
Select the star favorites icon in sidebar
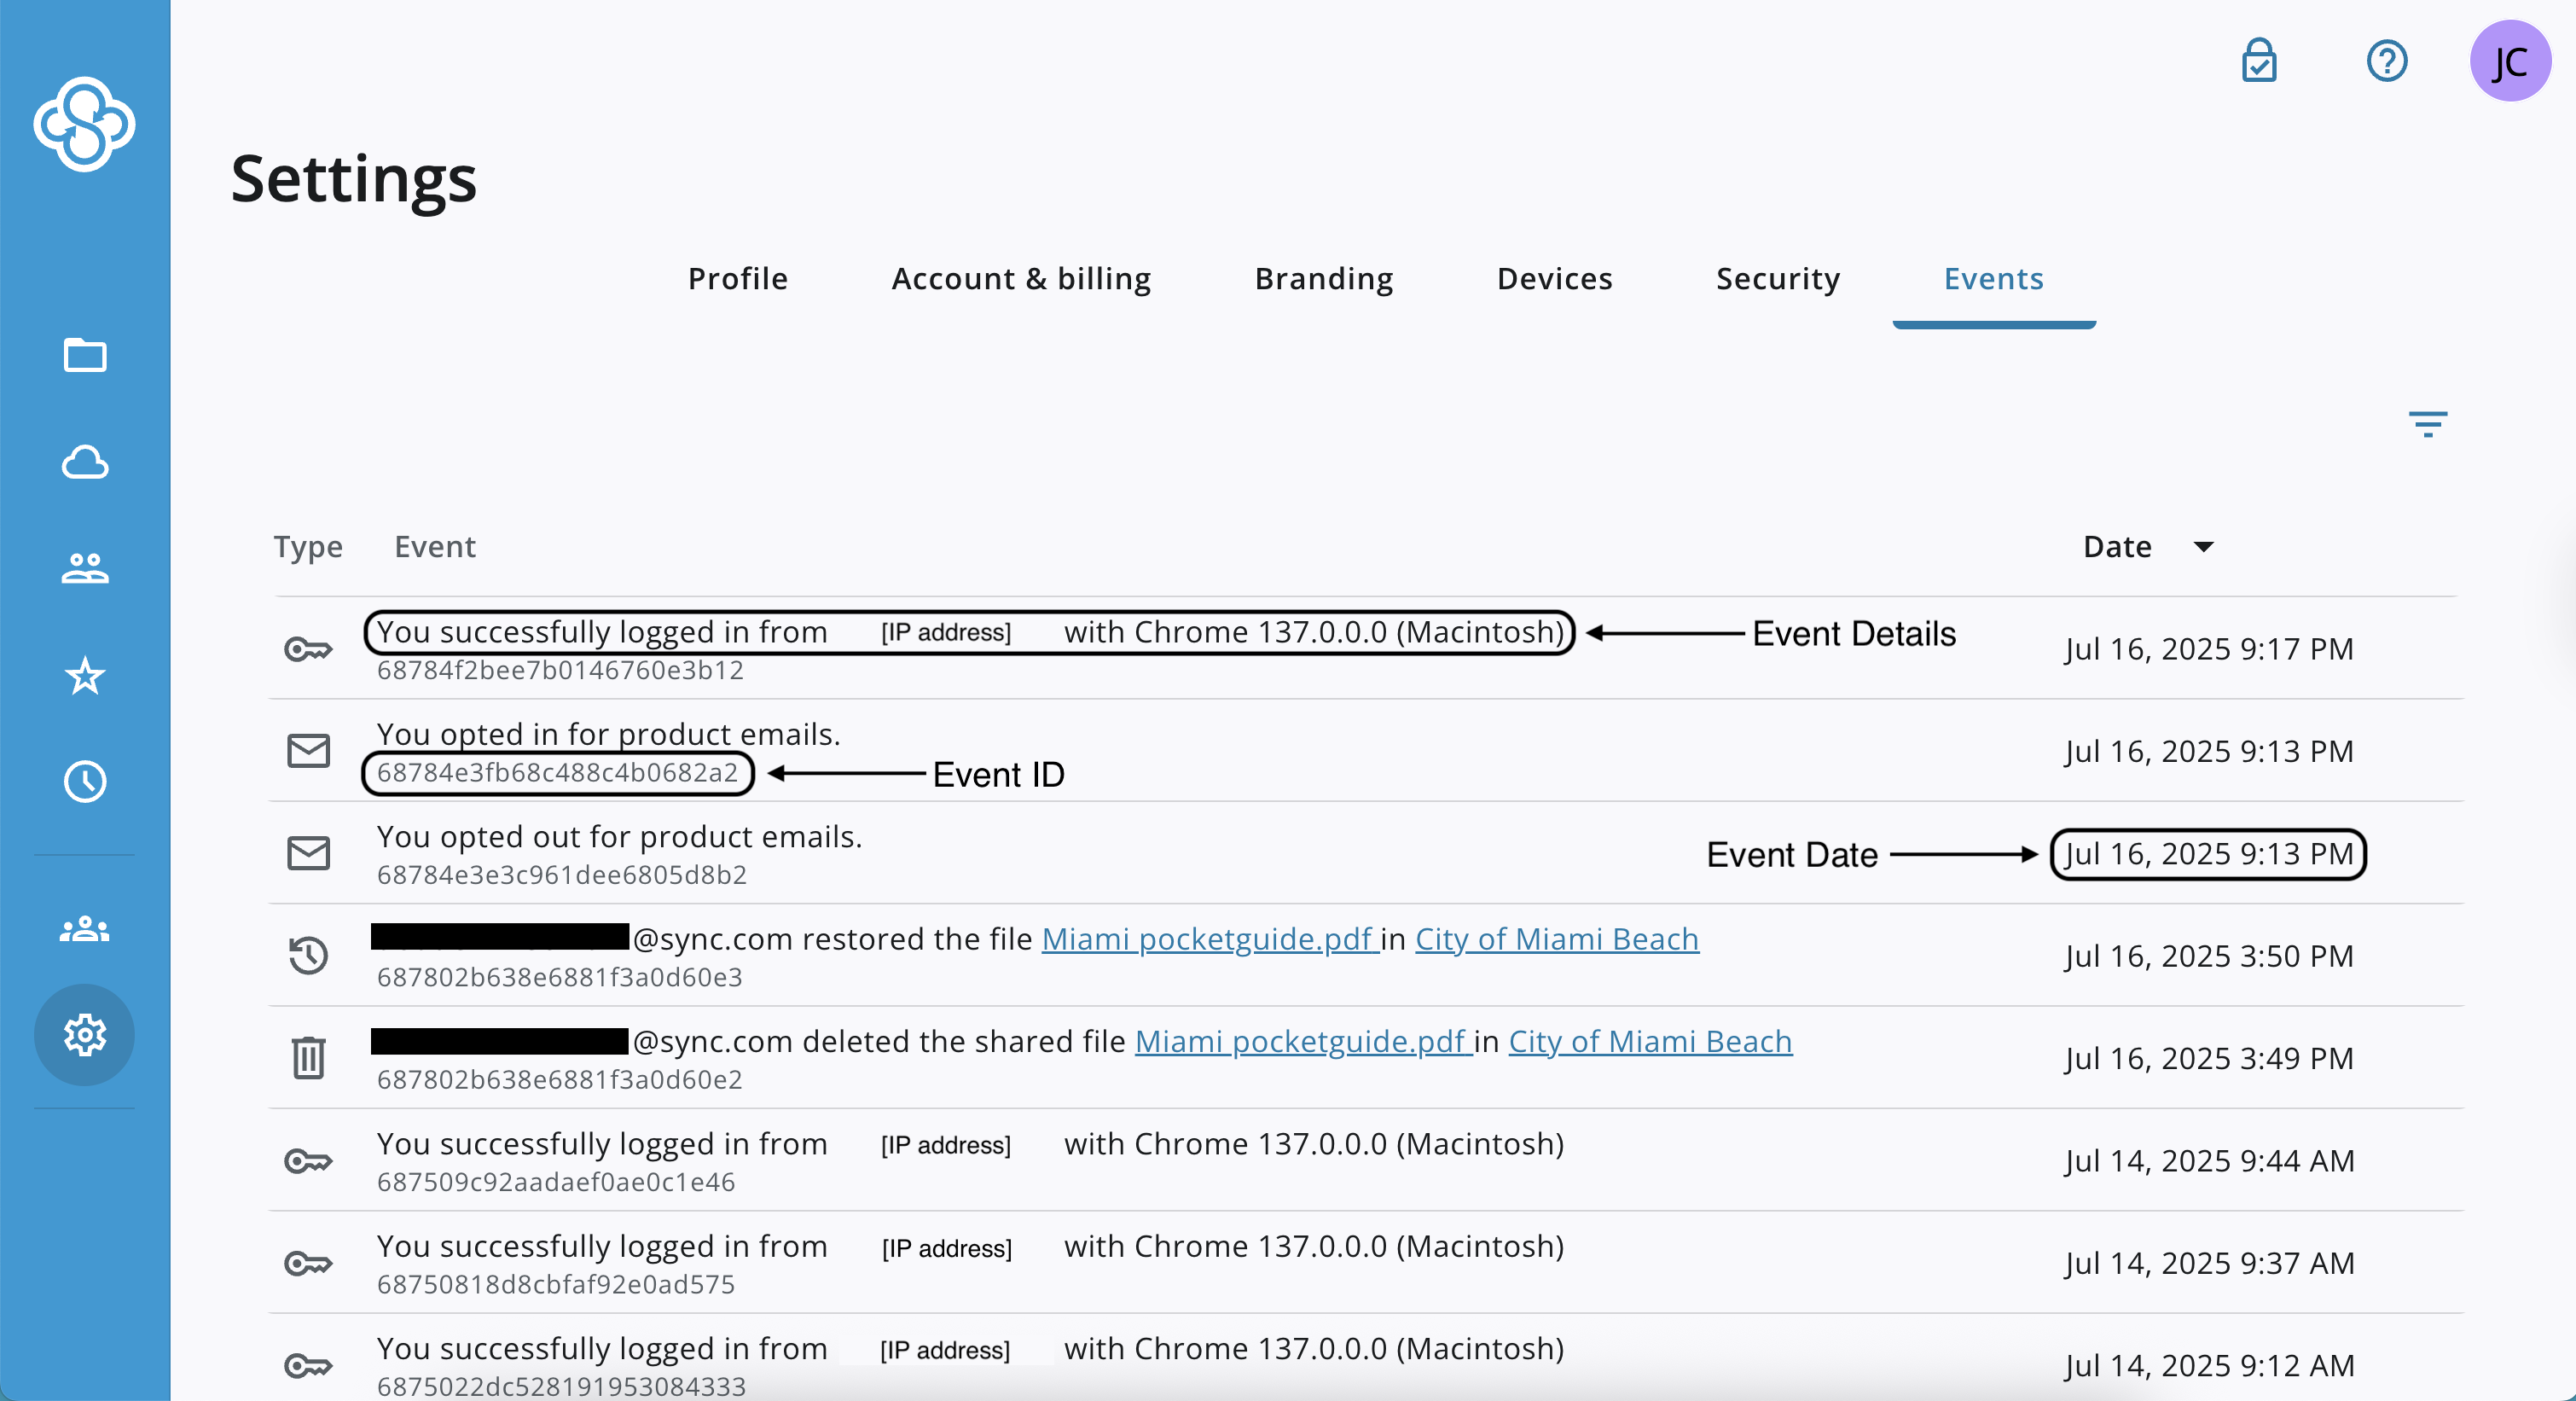[x=85, y=676]
